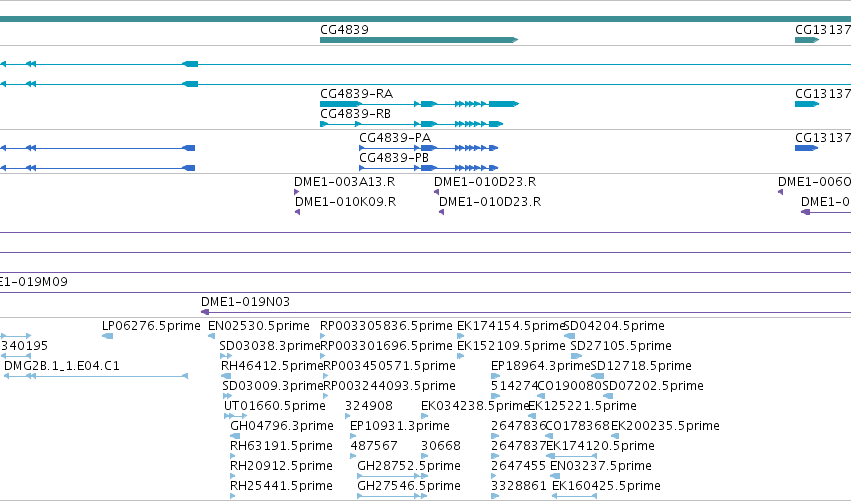Select the UT01660.5prime EST label

(275, 407)
